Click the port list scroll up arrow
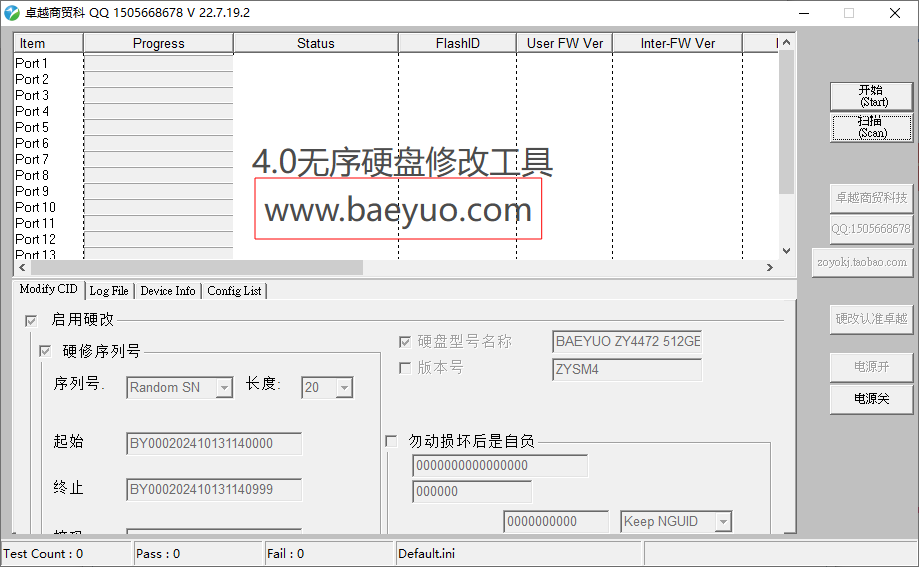Viewport: 919px width, 567px height. pos(787,42)
